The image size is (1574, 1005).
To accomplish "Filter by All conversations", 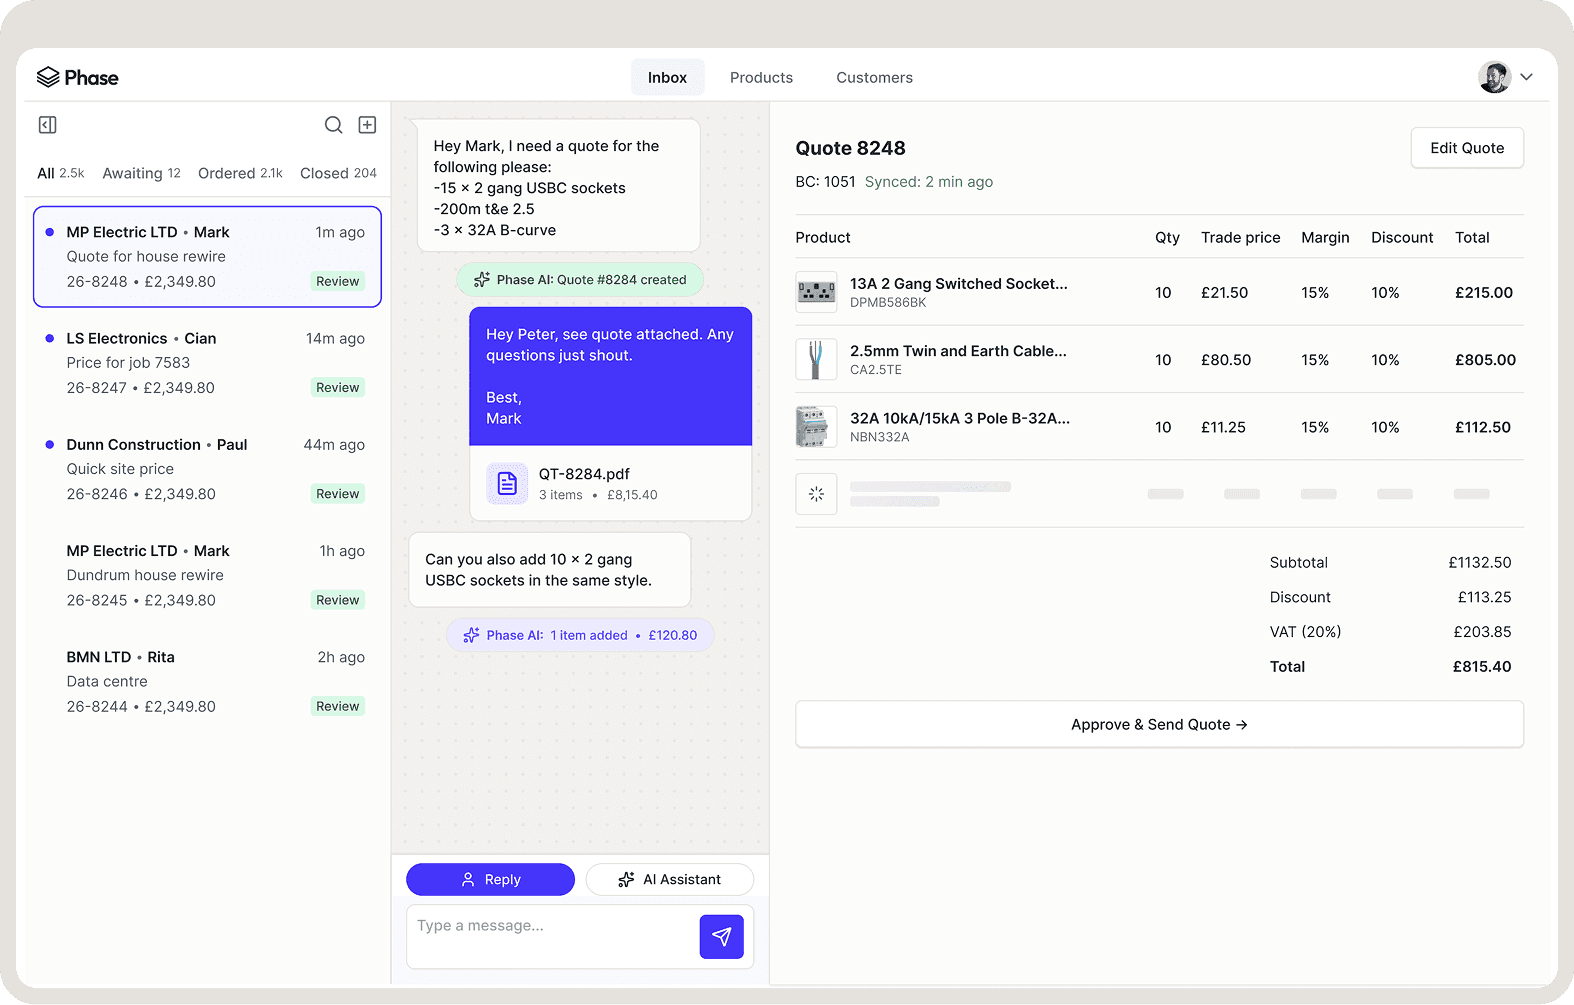I will pos(60,173).
